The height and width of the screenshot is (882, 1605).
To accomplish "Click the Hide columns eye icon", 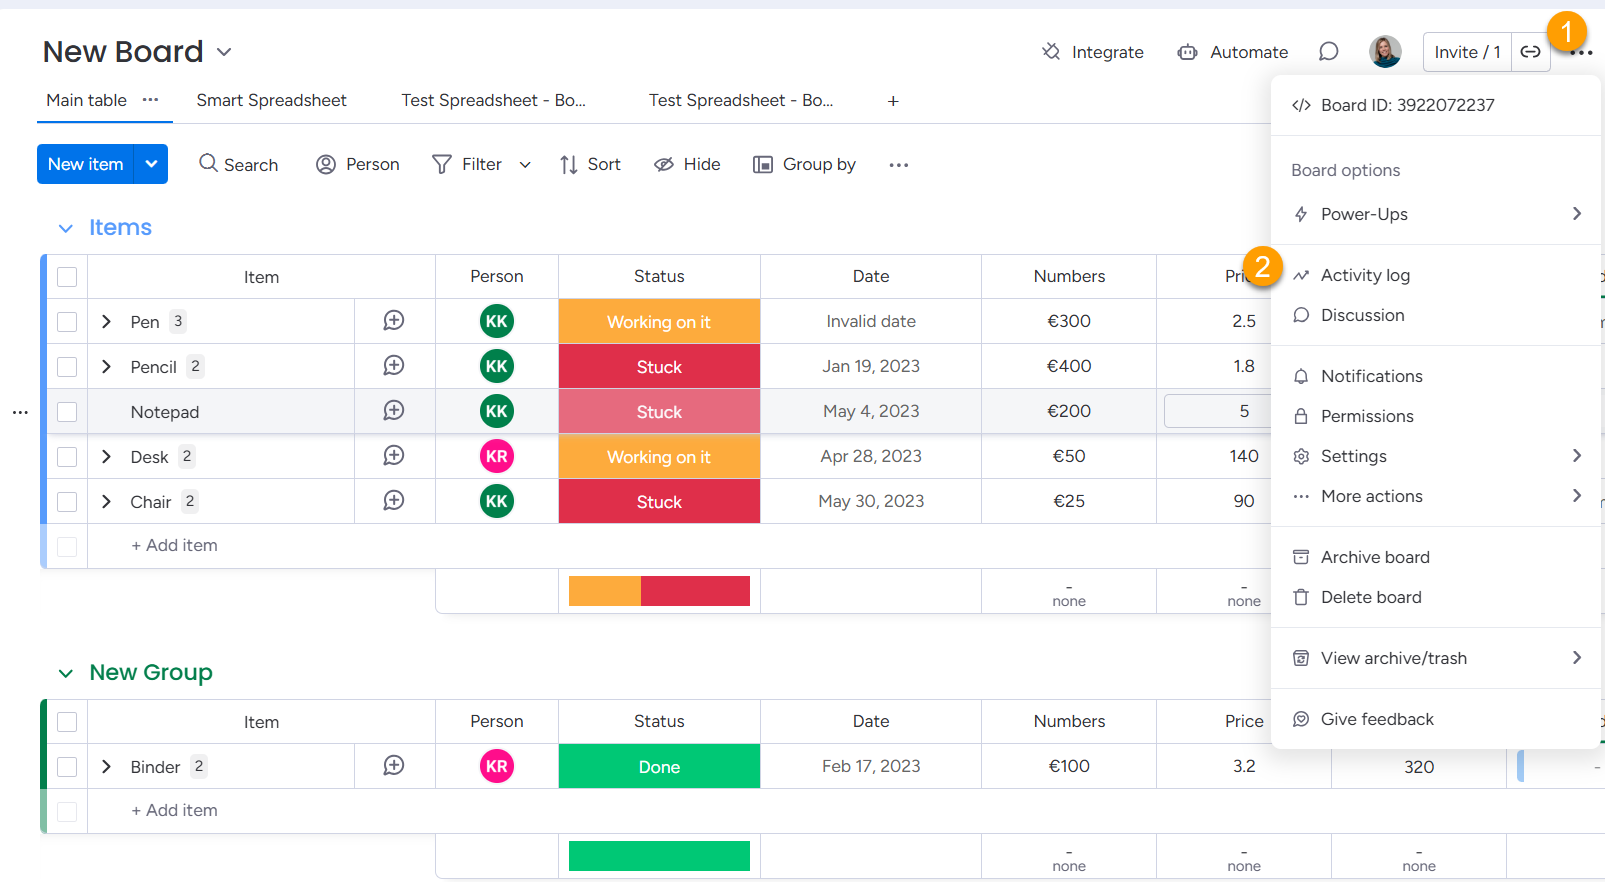I will 664,165.
